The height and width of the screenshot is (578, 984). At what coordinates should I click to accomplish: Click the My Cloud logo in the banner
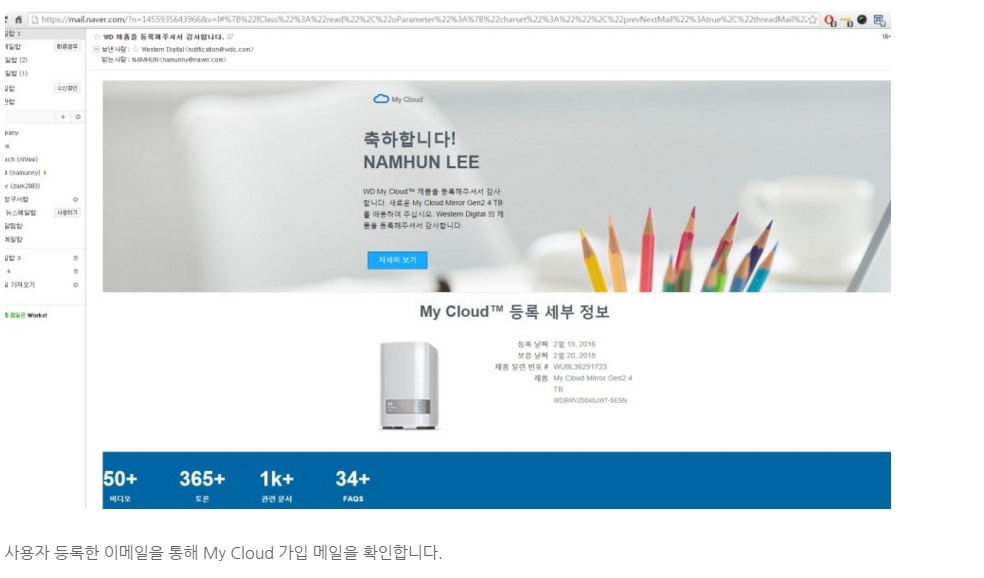tap(398, 99)
